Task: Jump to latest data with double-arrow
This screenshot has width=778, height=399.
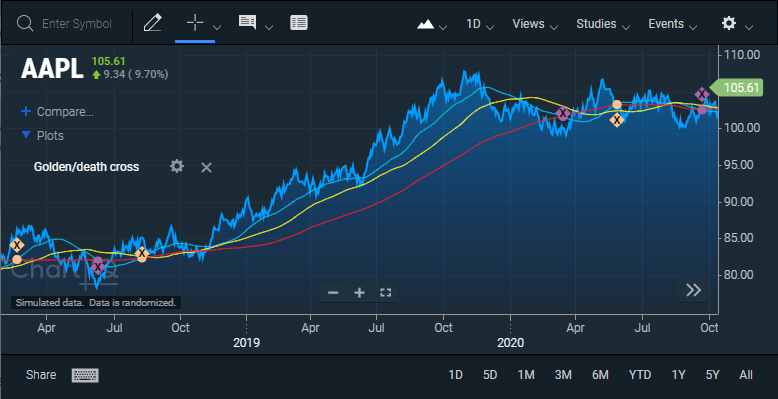Action: pyautogui.click(x=693, y=290)
